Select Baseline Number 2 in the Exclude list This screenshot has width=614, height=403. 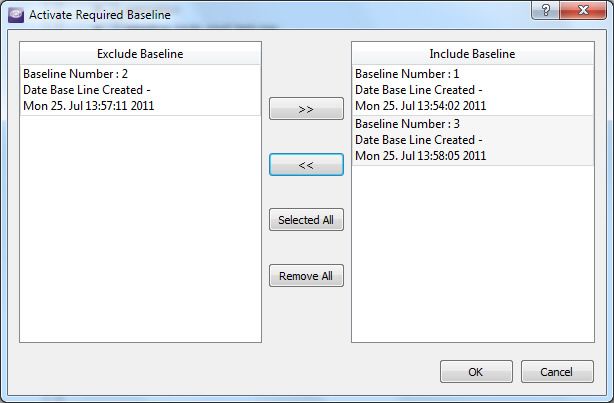(140, 90)
